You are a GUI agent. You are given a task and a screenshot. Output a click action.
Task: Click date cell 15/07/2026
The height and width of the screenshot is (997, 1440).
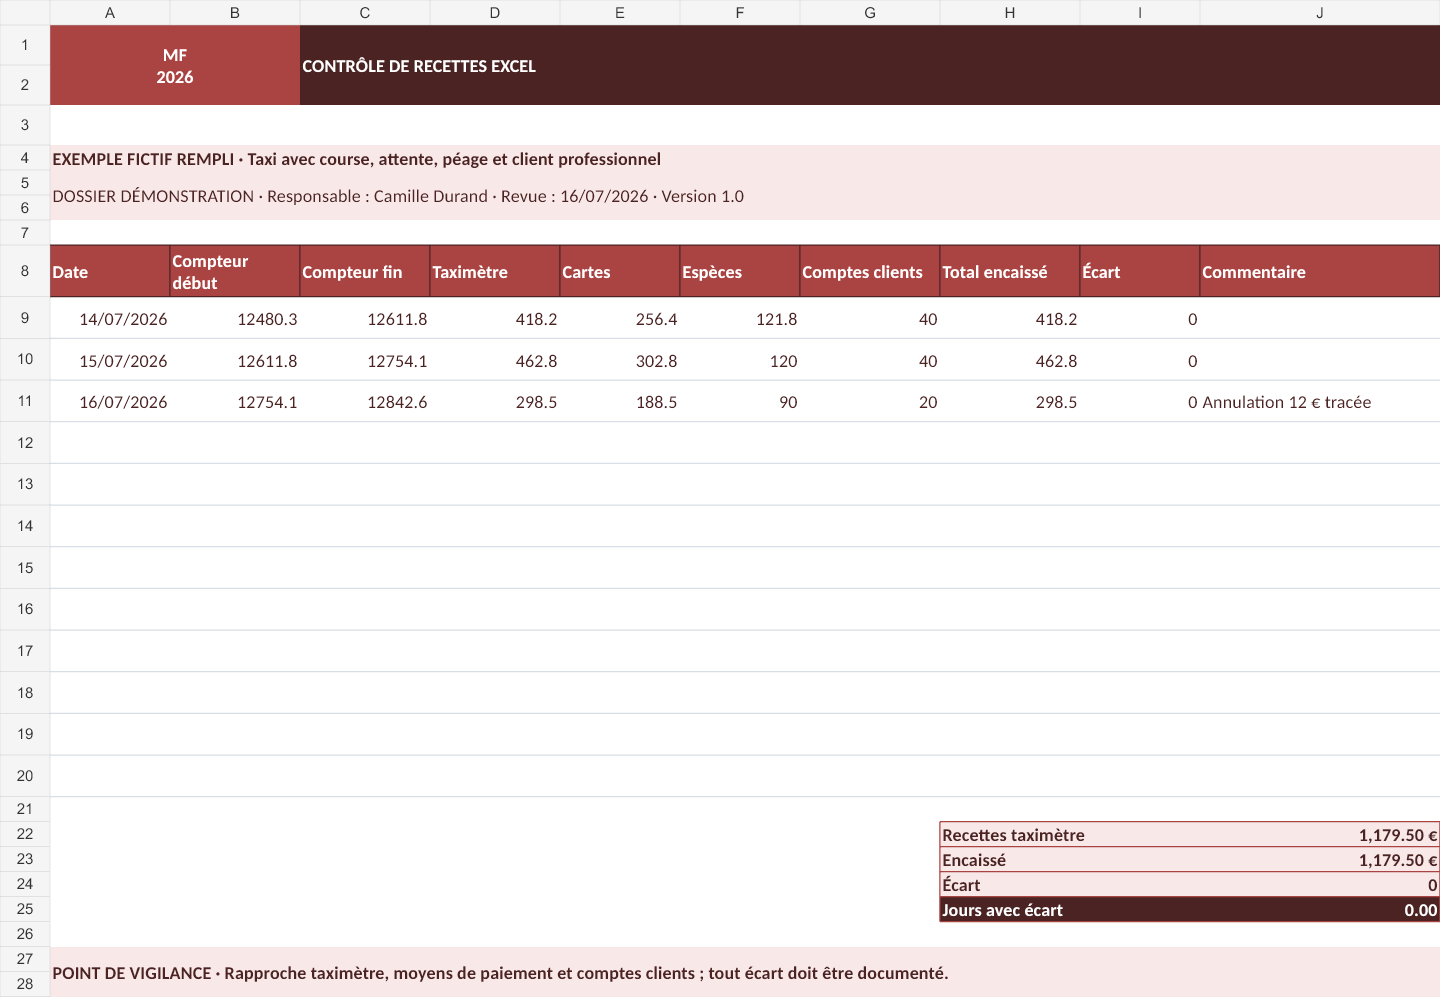click(x=110, y=360)
